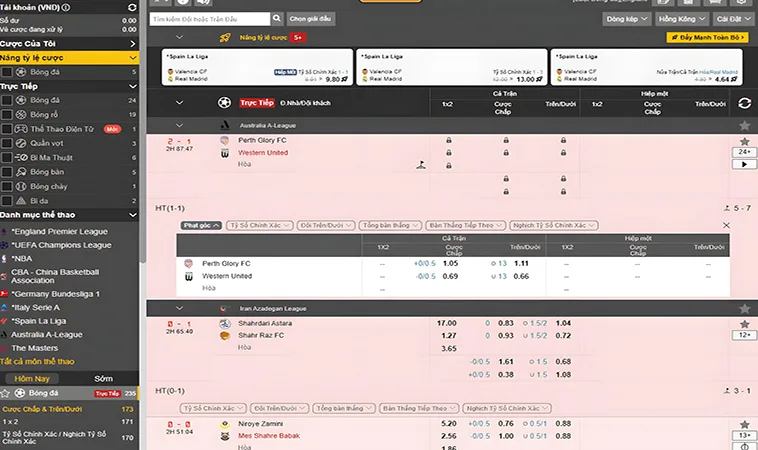Favorite the Shahrdari Astara match
This screenshot has width=758, height=450.
(743, 323)
